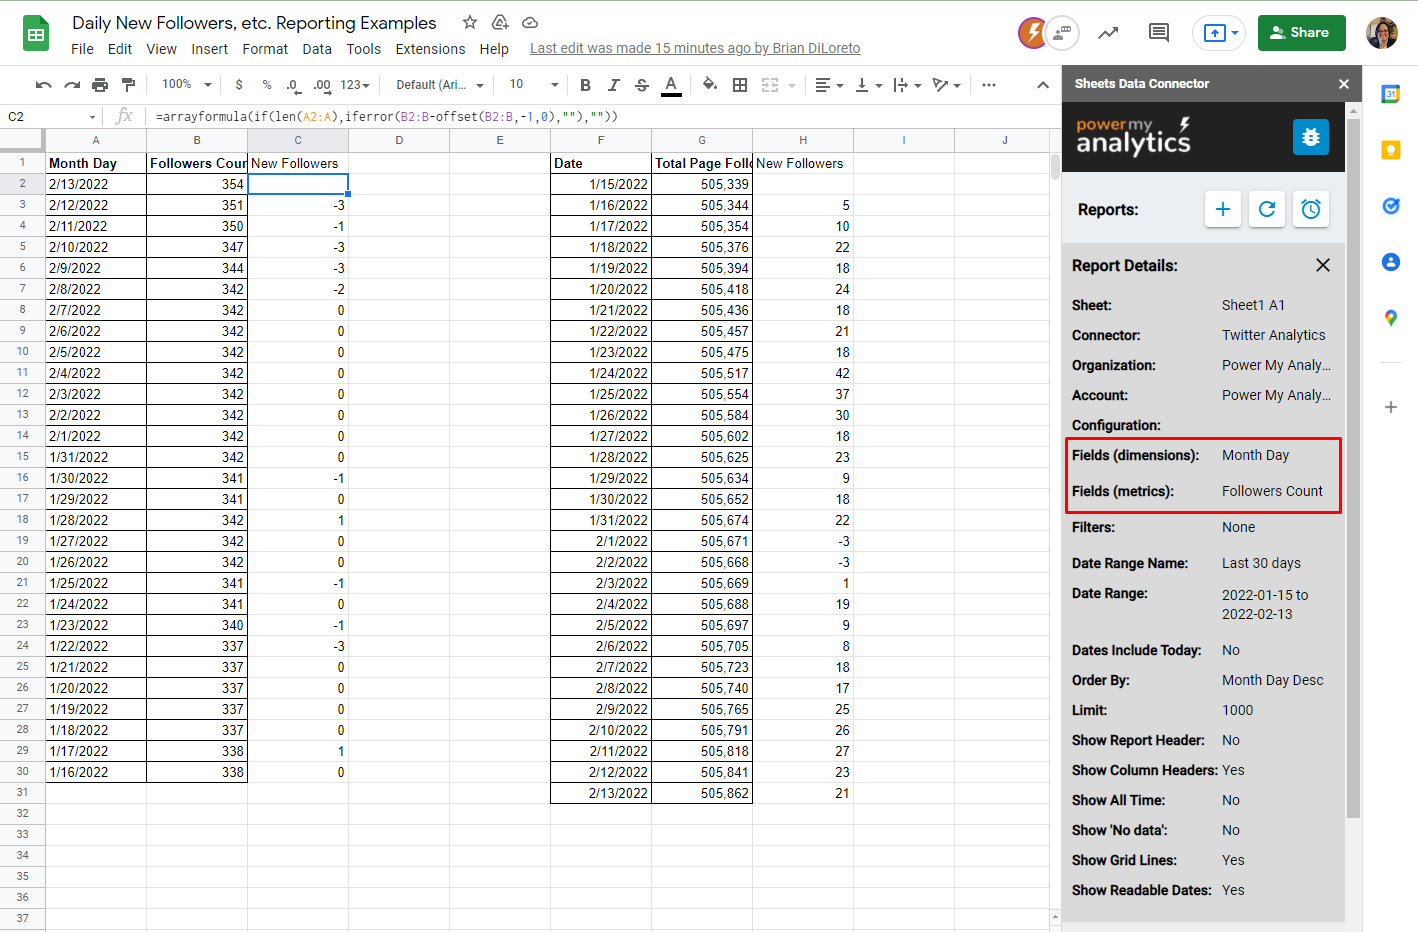Open the Extensions menu
This screenshot has height=932, width=1418.
point(430,49)
